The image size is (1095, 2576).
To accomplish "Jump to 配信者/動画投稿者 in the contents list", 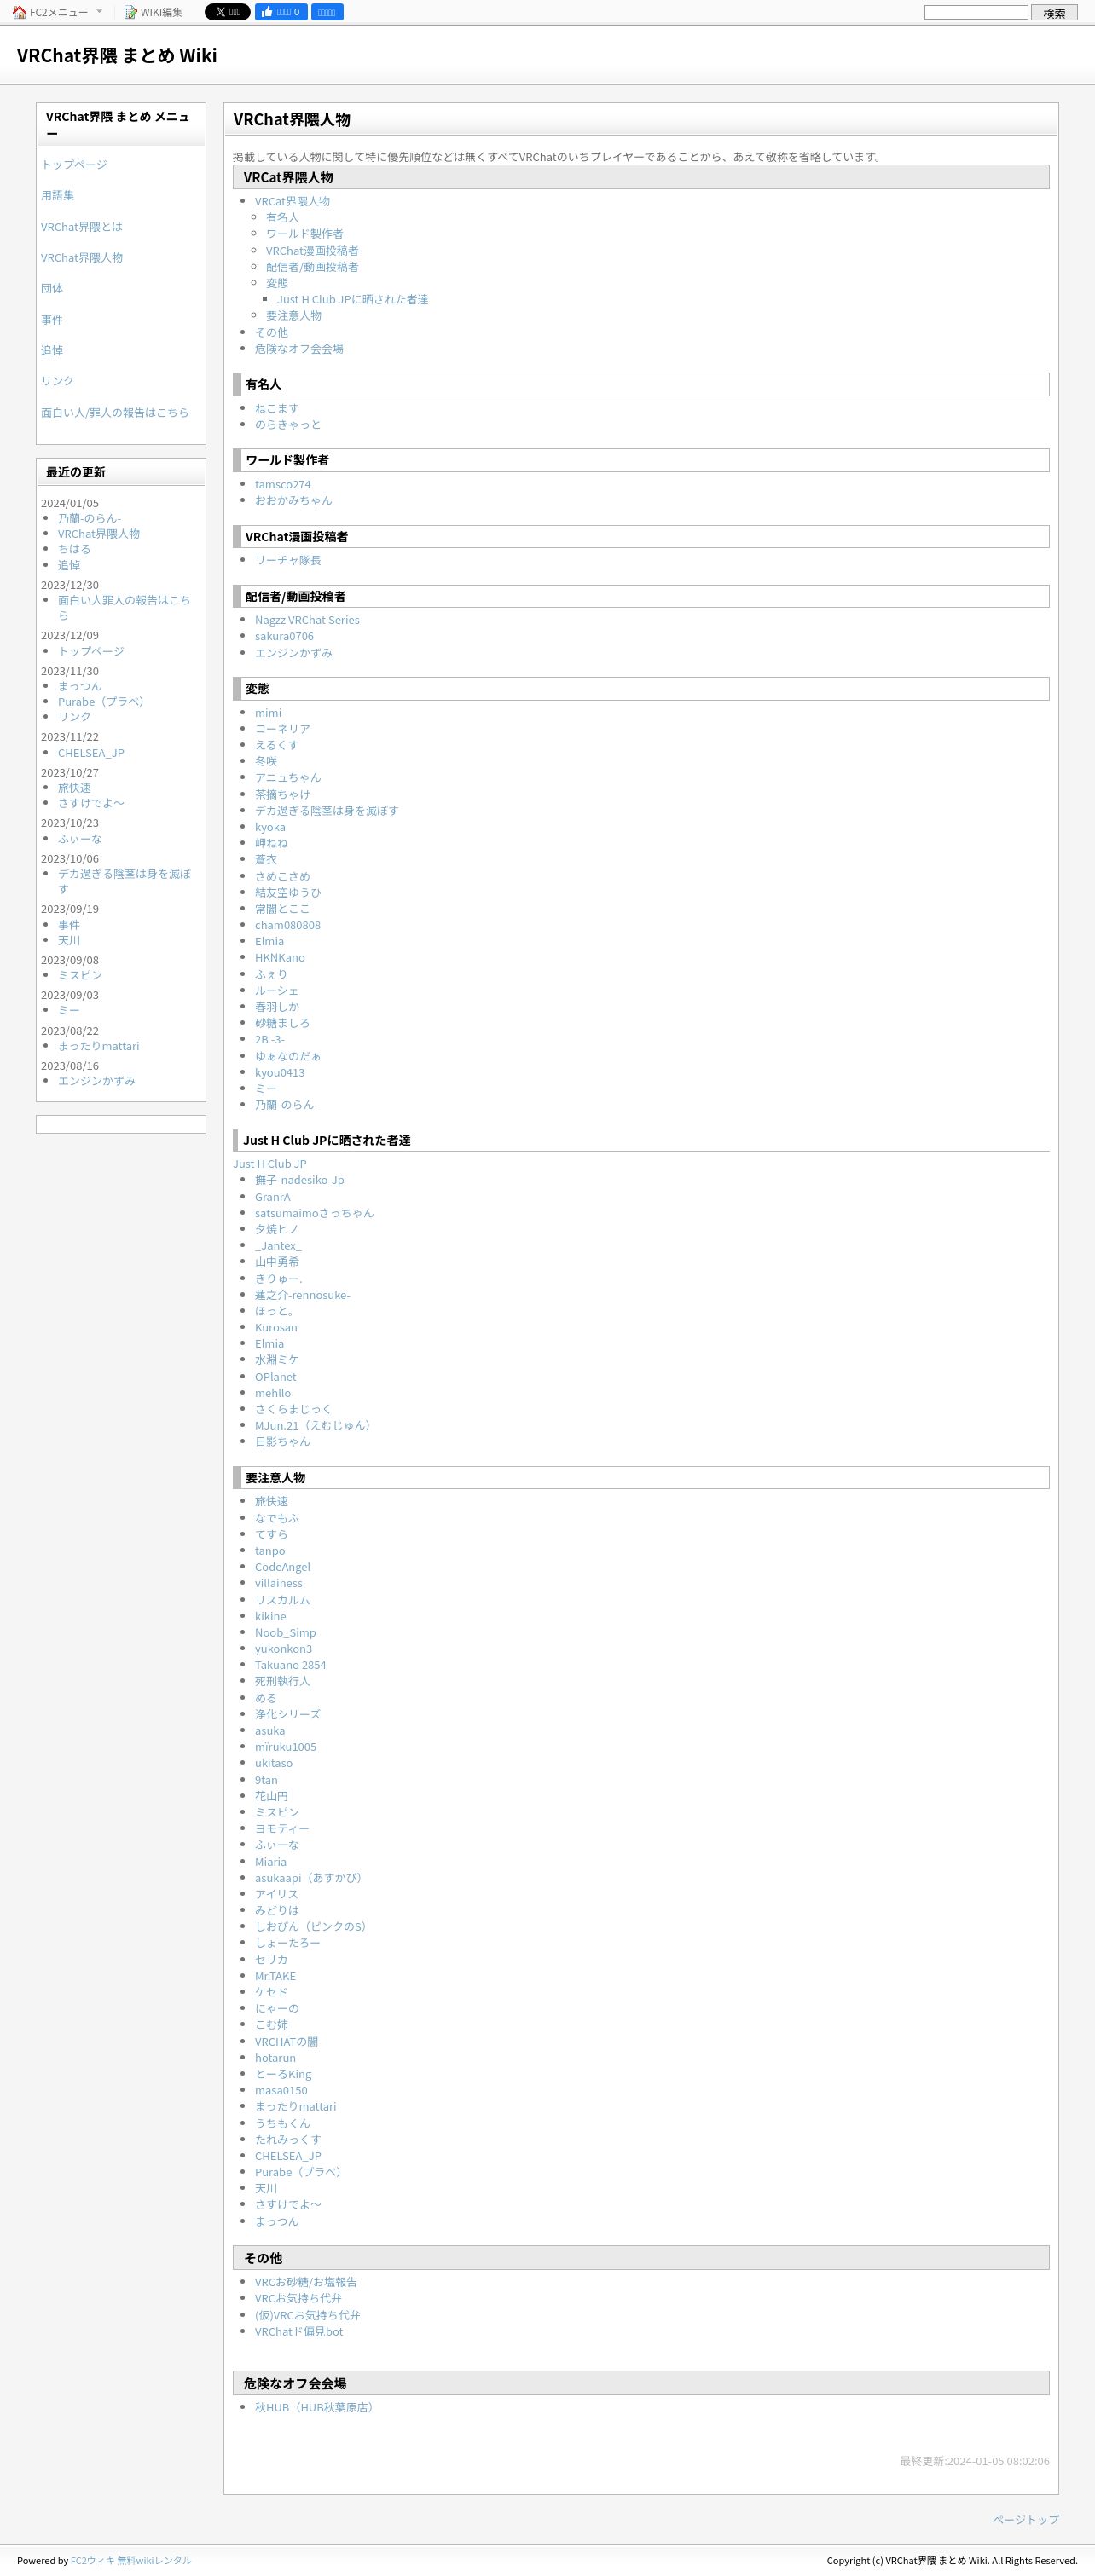I will click(x=312, y=267).
